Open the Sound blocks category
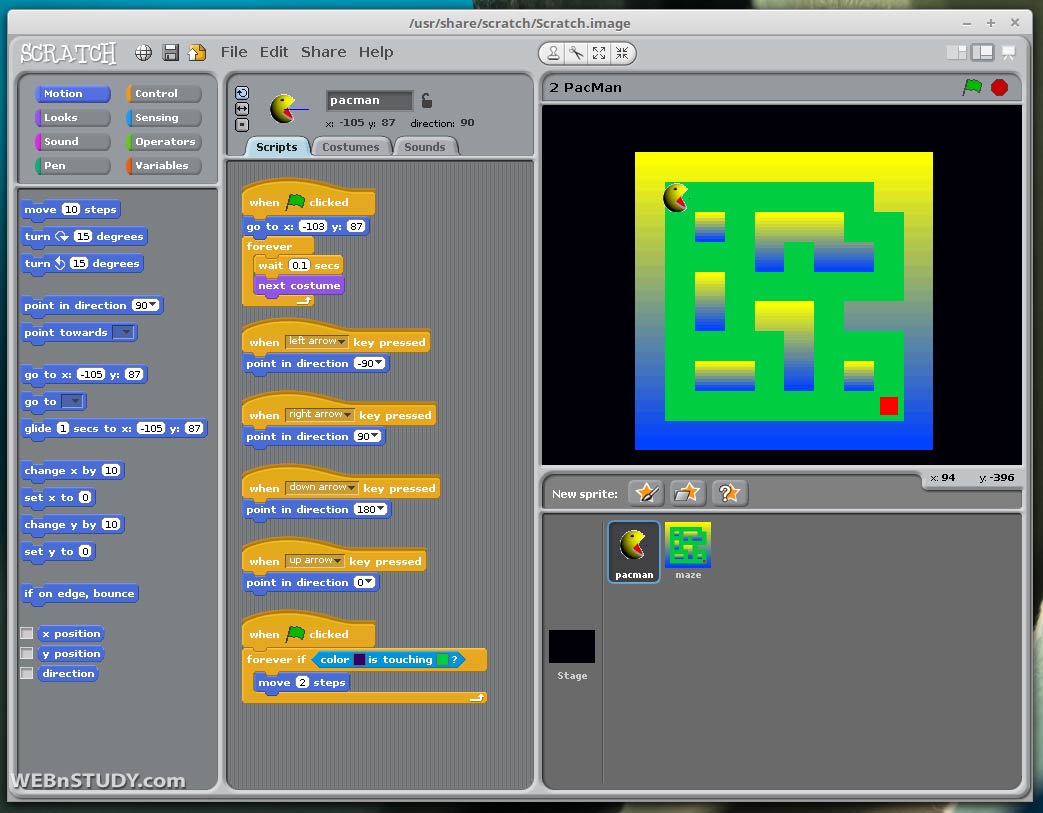 coord(73,142)
